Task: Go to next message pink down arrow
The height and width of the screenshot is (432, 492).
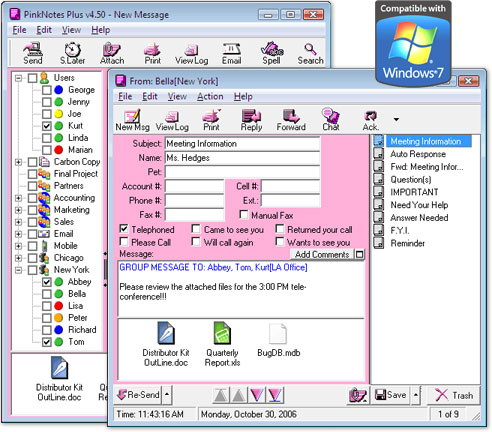Action: click(256, 395)
